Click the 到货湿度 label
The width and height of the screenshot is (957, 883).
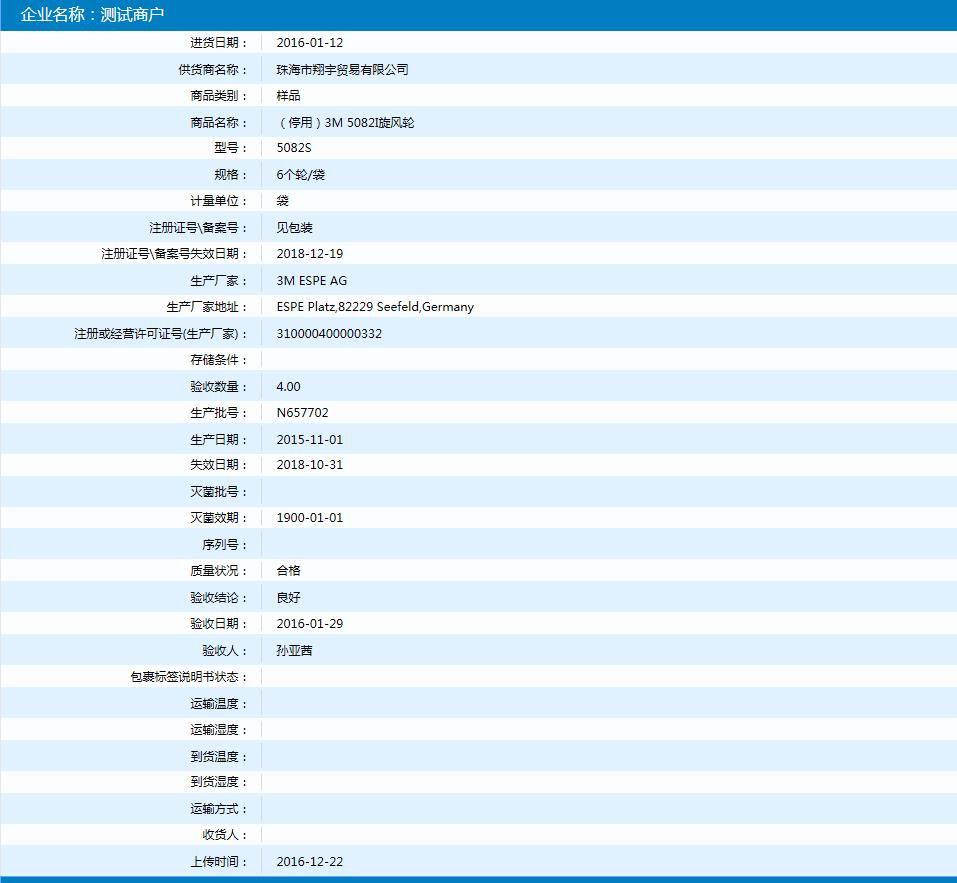218,782
